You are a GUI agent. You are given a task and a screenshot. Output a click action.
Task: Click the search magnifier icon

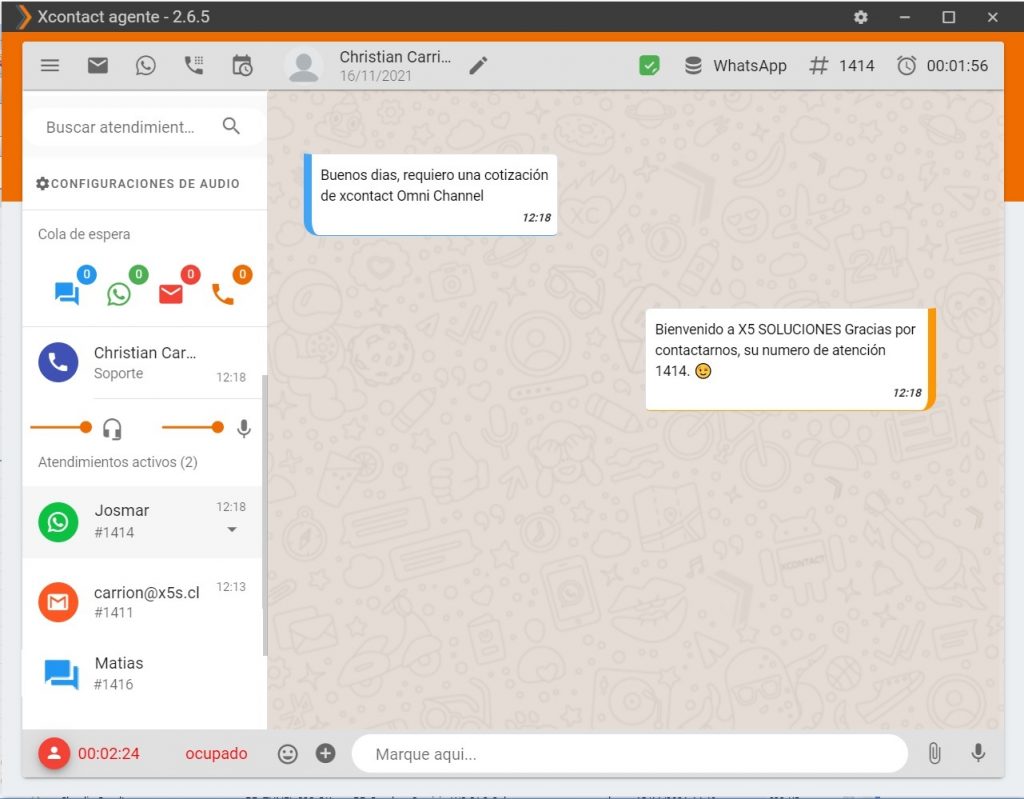pyautogui.click(x=231, y=126)
